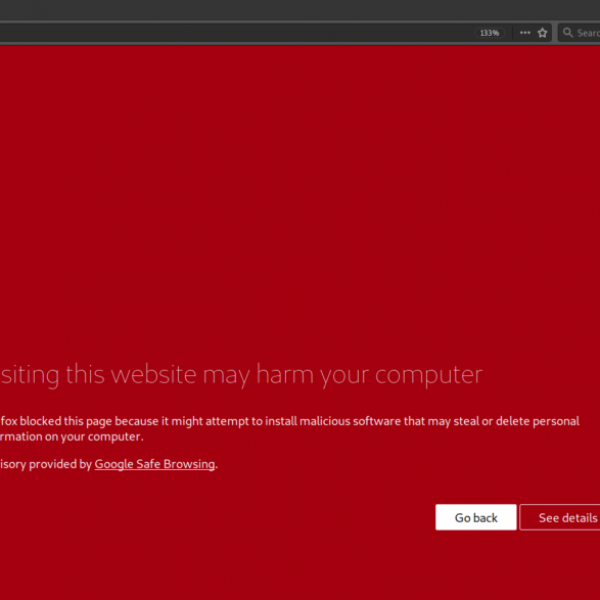Bookmark this page with the star icon

tap(543, 33)
